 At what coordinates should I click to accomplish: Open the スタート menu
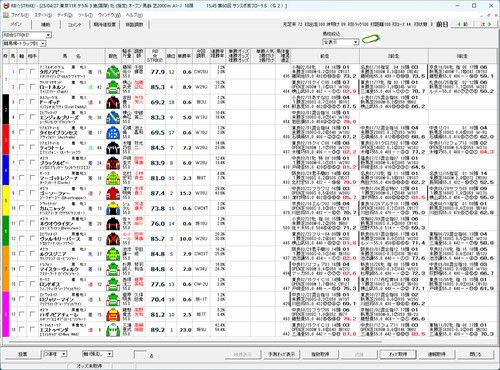[43, 15]
